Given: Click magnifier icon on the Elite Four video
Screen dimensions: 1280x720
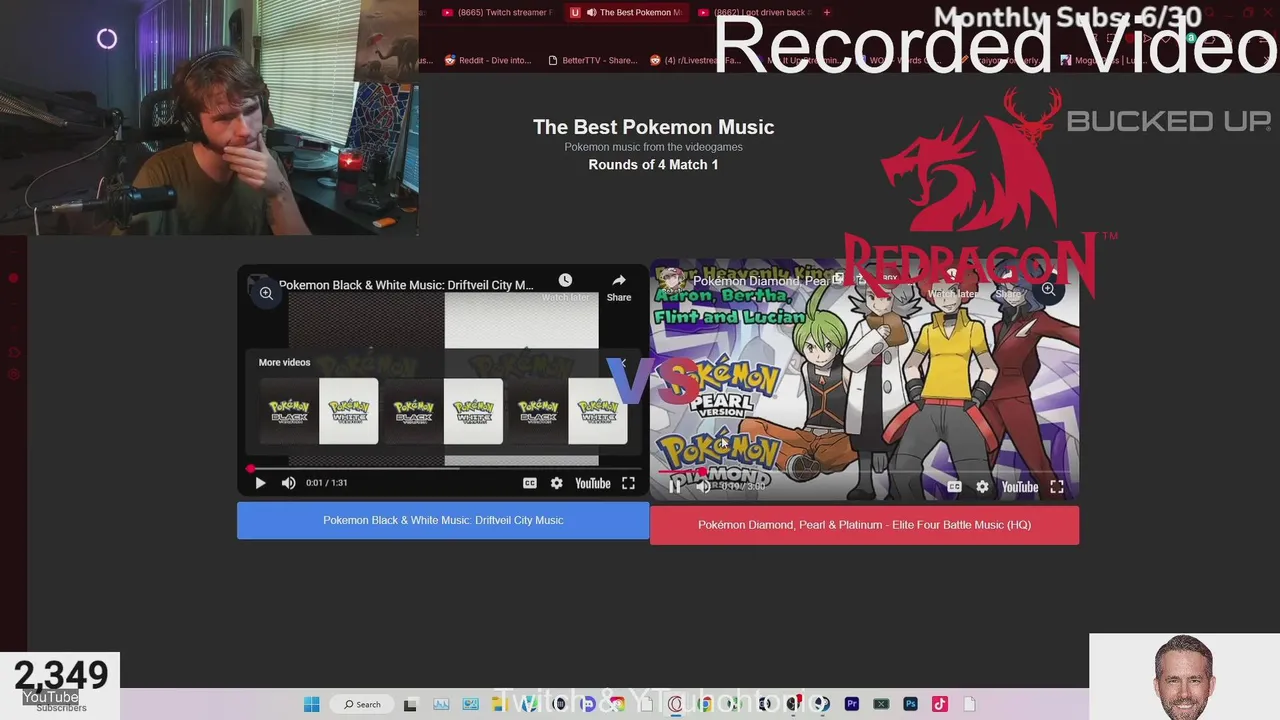Looking at the screenshot, I should coord(1048,289).
